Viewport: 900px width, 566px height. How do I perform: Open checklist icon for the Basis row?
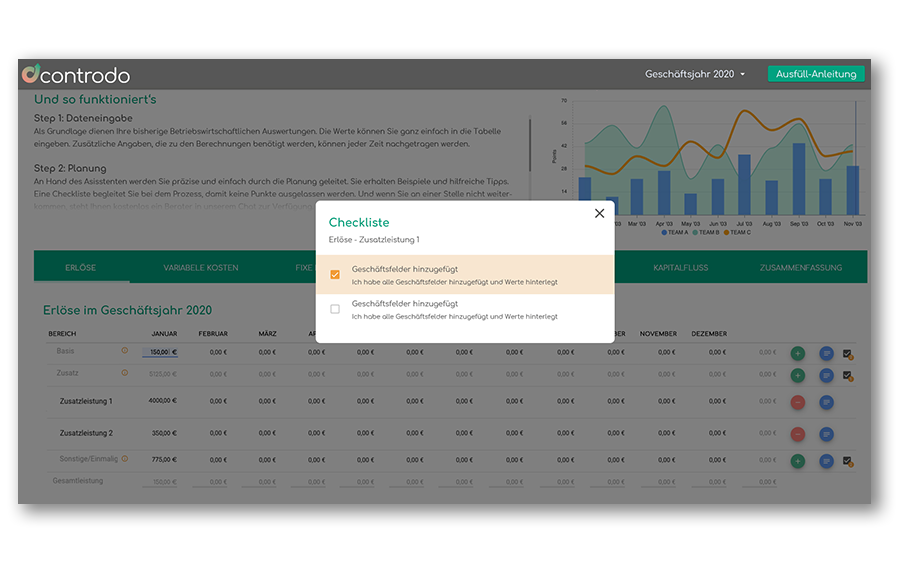point(848,354)
